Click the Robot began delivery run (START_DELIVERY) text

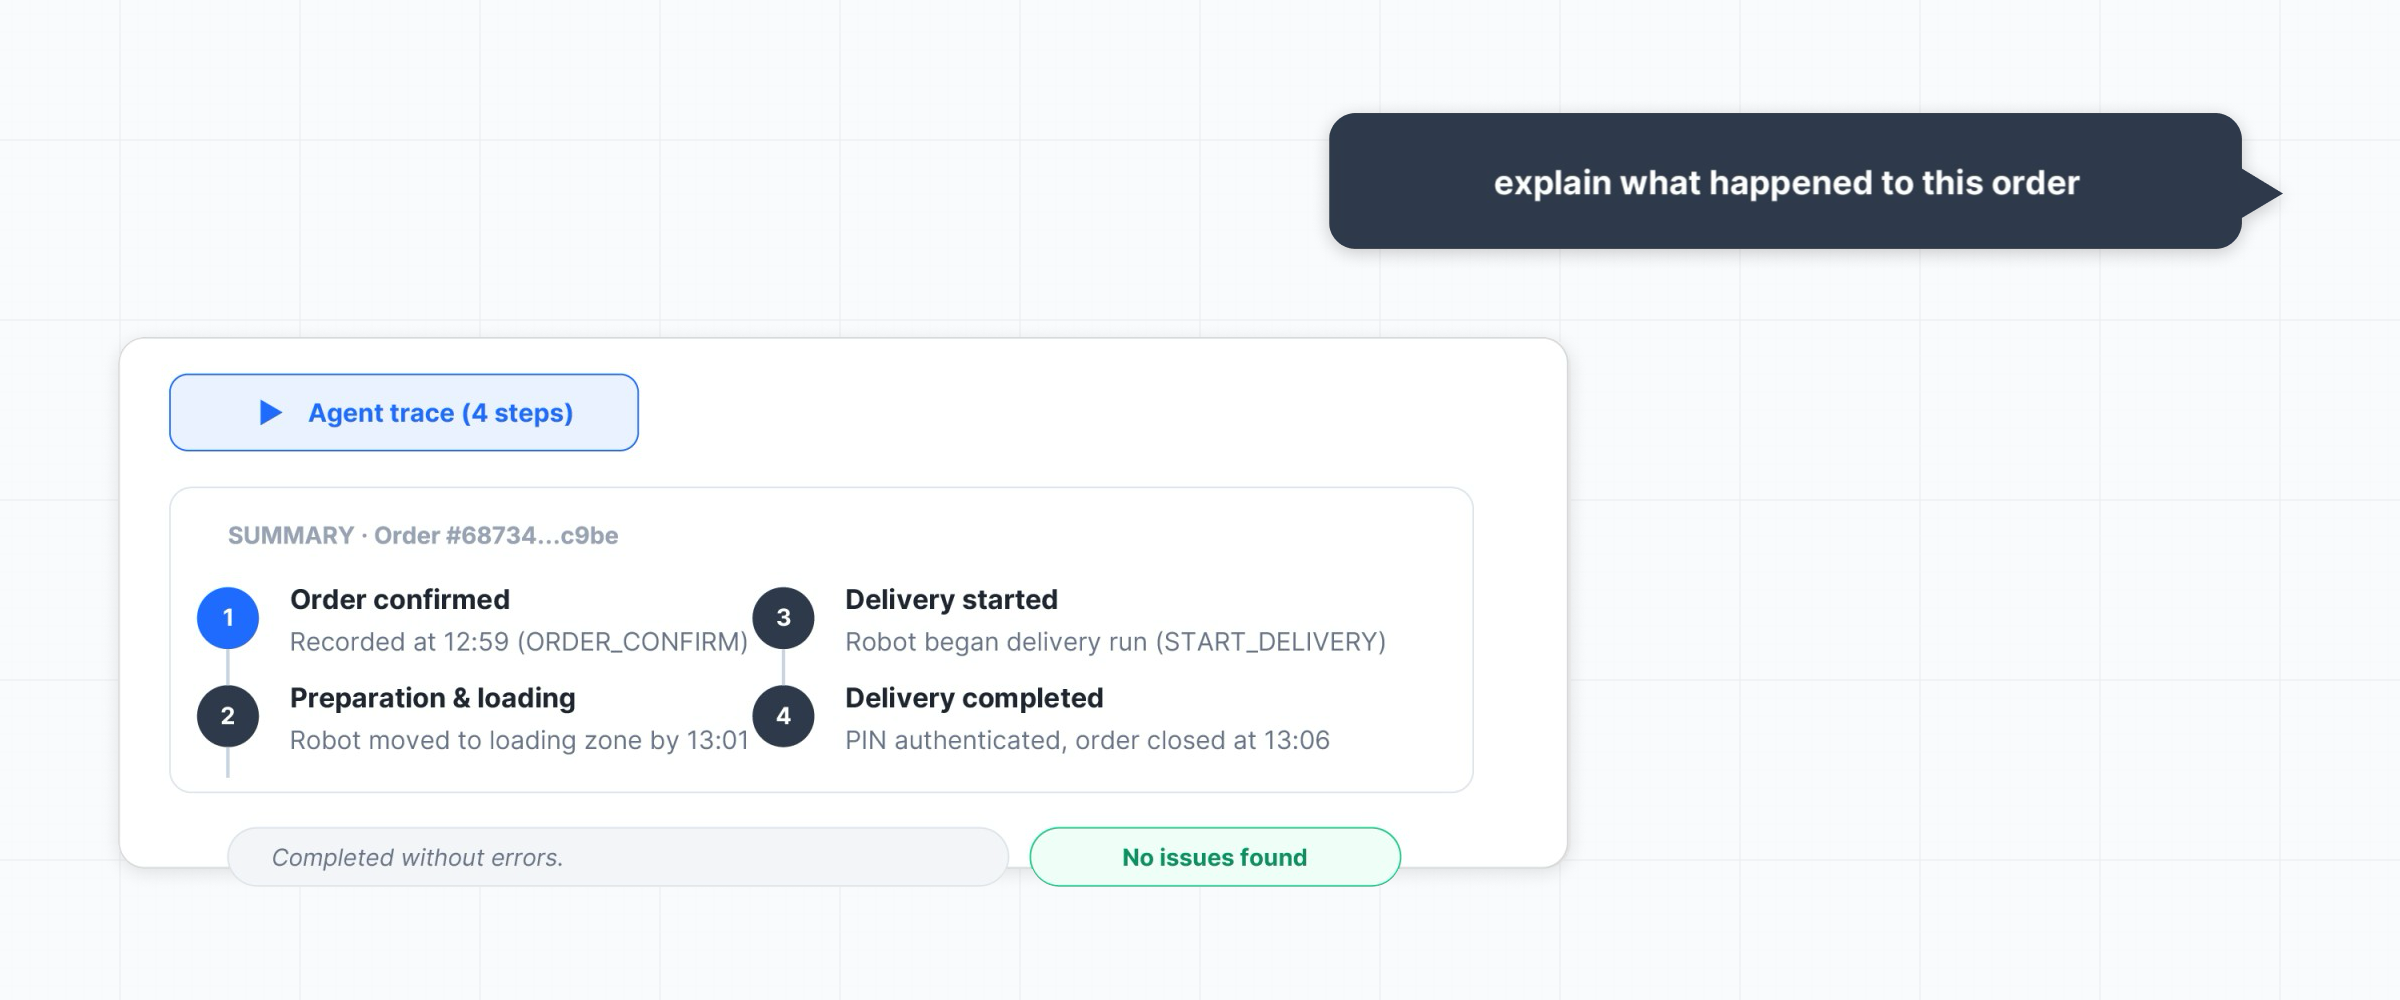click(x=1115, y=641)
